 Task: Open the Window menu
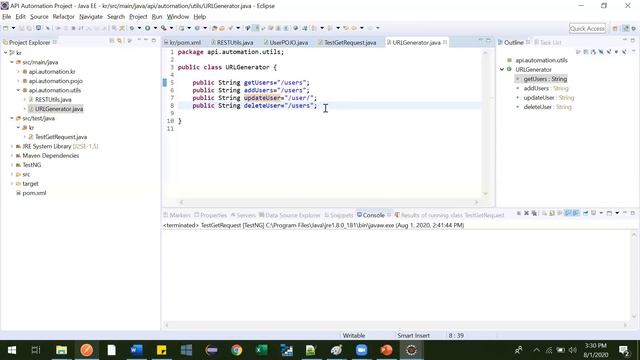[178, 17]
